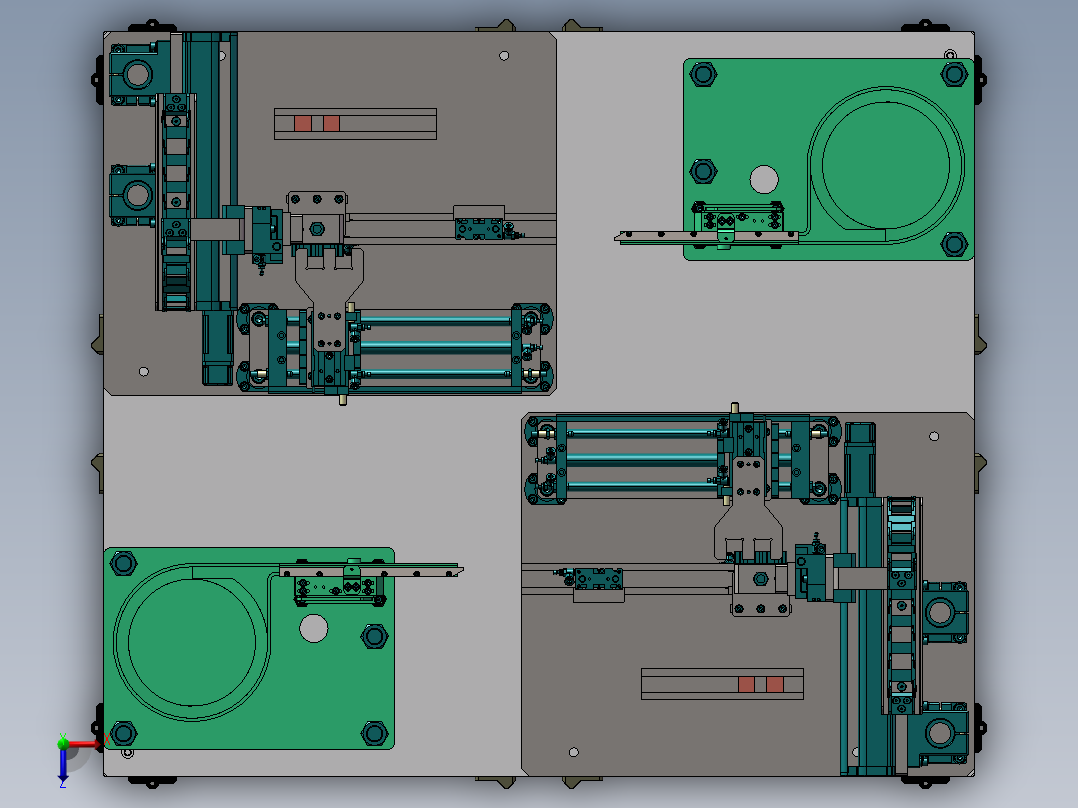Select left red block in lower-right parts tray

(747, 684)
